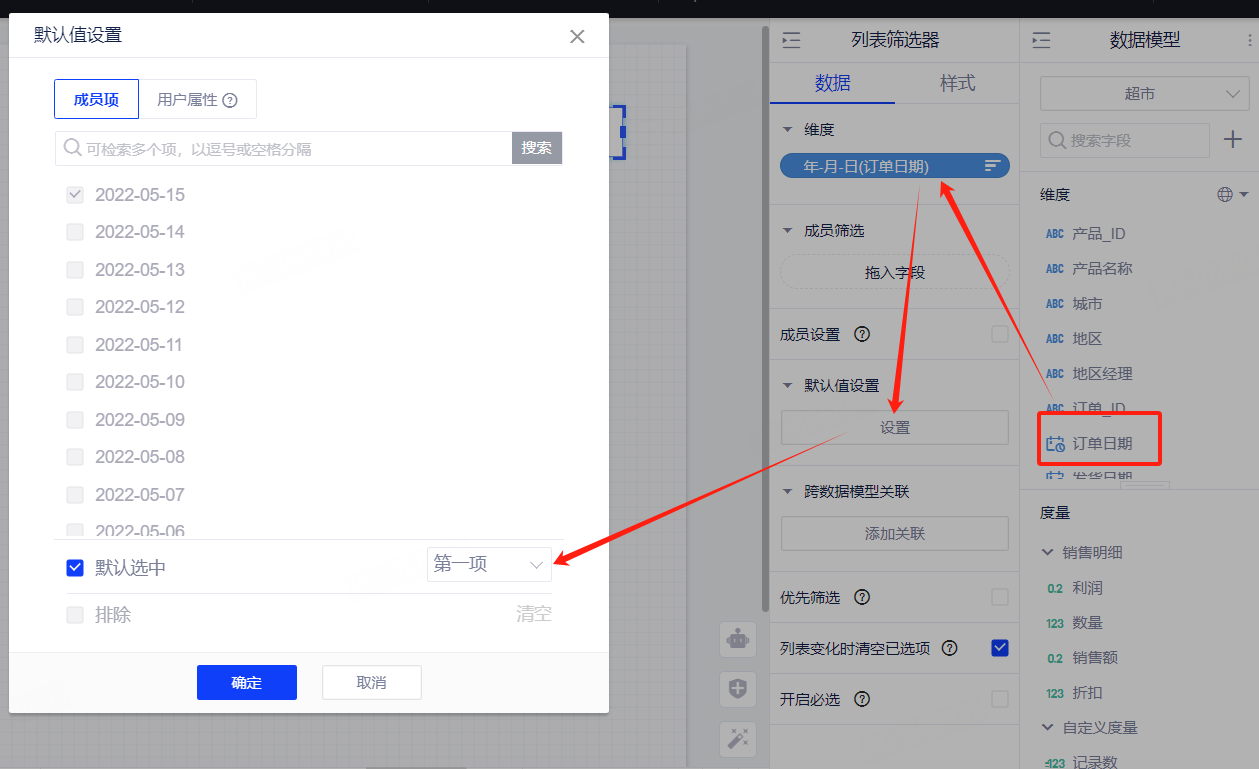The height and width of the screenshot is (769, 1259).
Task: Click the sort icon on the 年-月-日 dimension pill
Action: (992, 166)
